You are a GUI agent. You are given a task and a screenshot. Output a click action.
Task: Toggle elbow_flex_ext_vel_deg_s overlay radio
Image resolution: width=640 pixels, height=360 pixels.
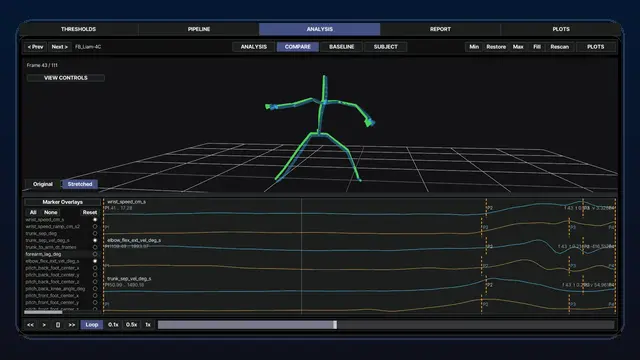tap(95, 261)
